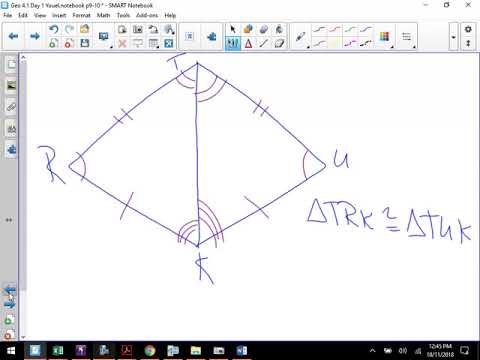Image resolution: width=480 pixels, height=360 pixels.
Task: Open a file using folder icon
Action: coord(85,29)
